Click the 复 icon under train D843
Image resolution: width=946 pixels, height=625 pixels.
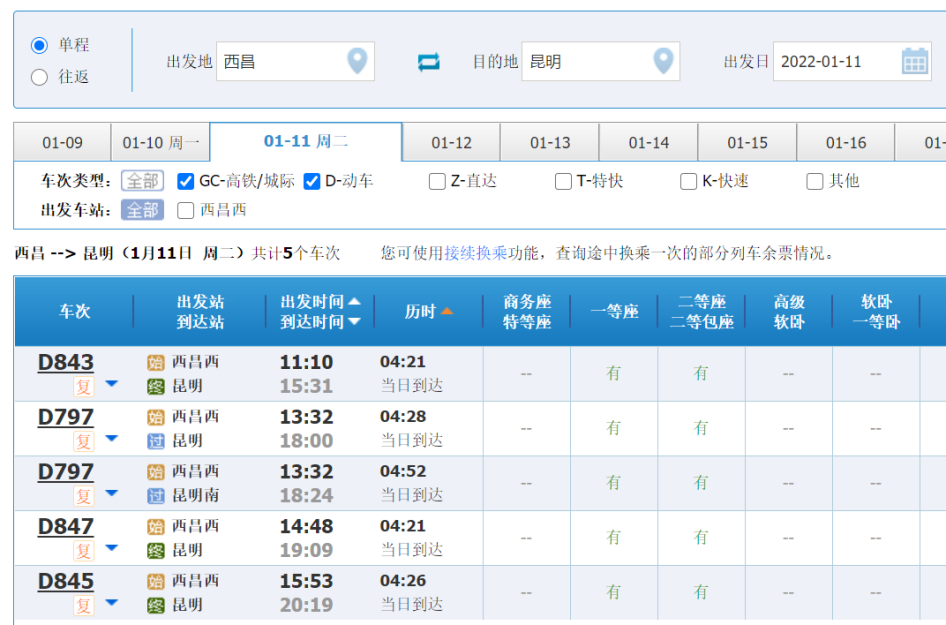(x=84, y=386)
